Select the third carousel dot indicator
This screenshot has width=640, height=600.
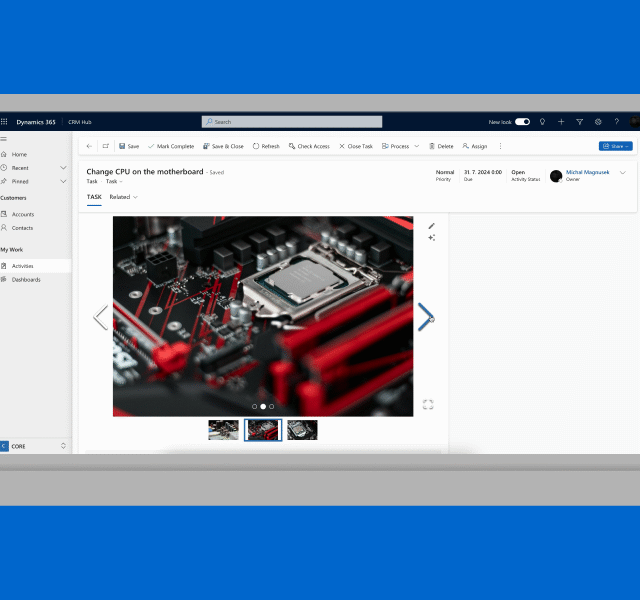tap(271, 407)
